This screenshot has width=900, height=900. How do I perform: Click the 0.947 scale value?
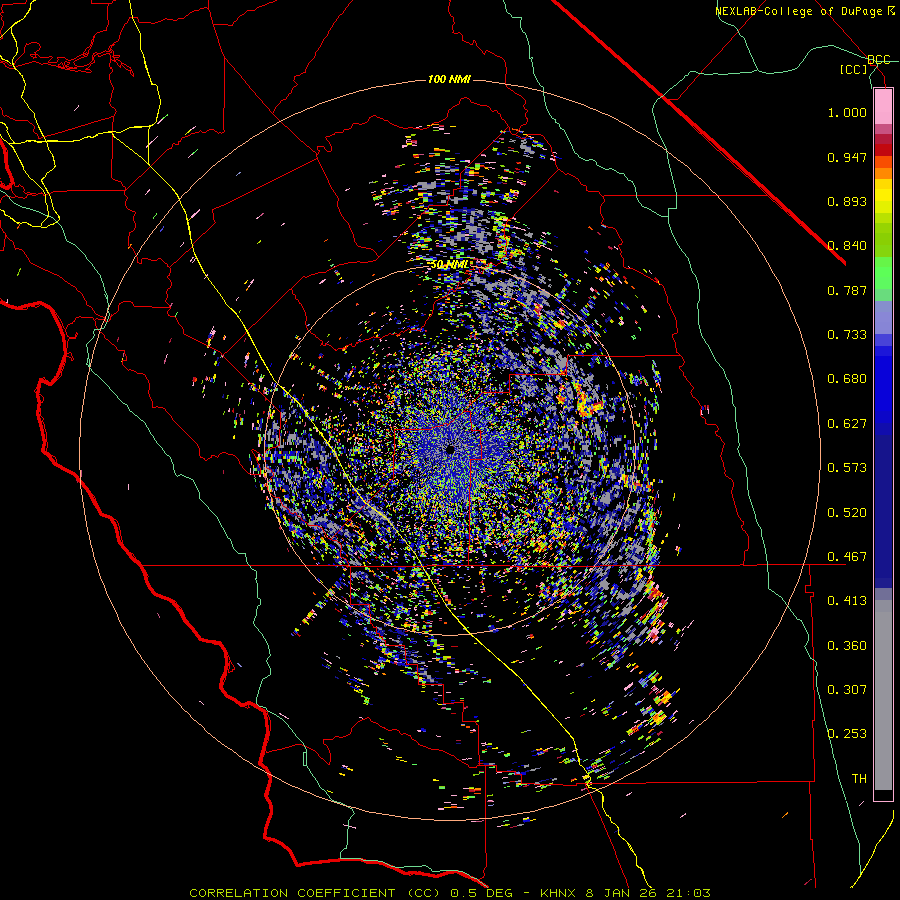pyautogui.click(x=847, y=157)
